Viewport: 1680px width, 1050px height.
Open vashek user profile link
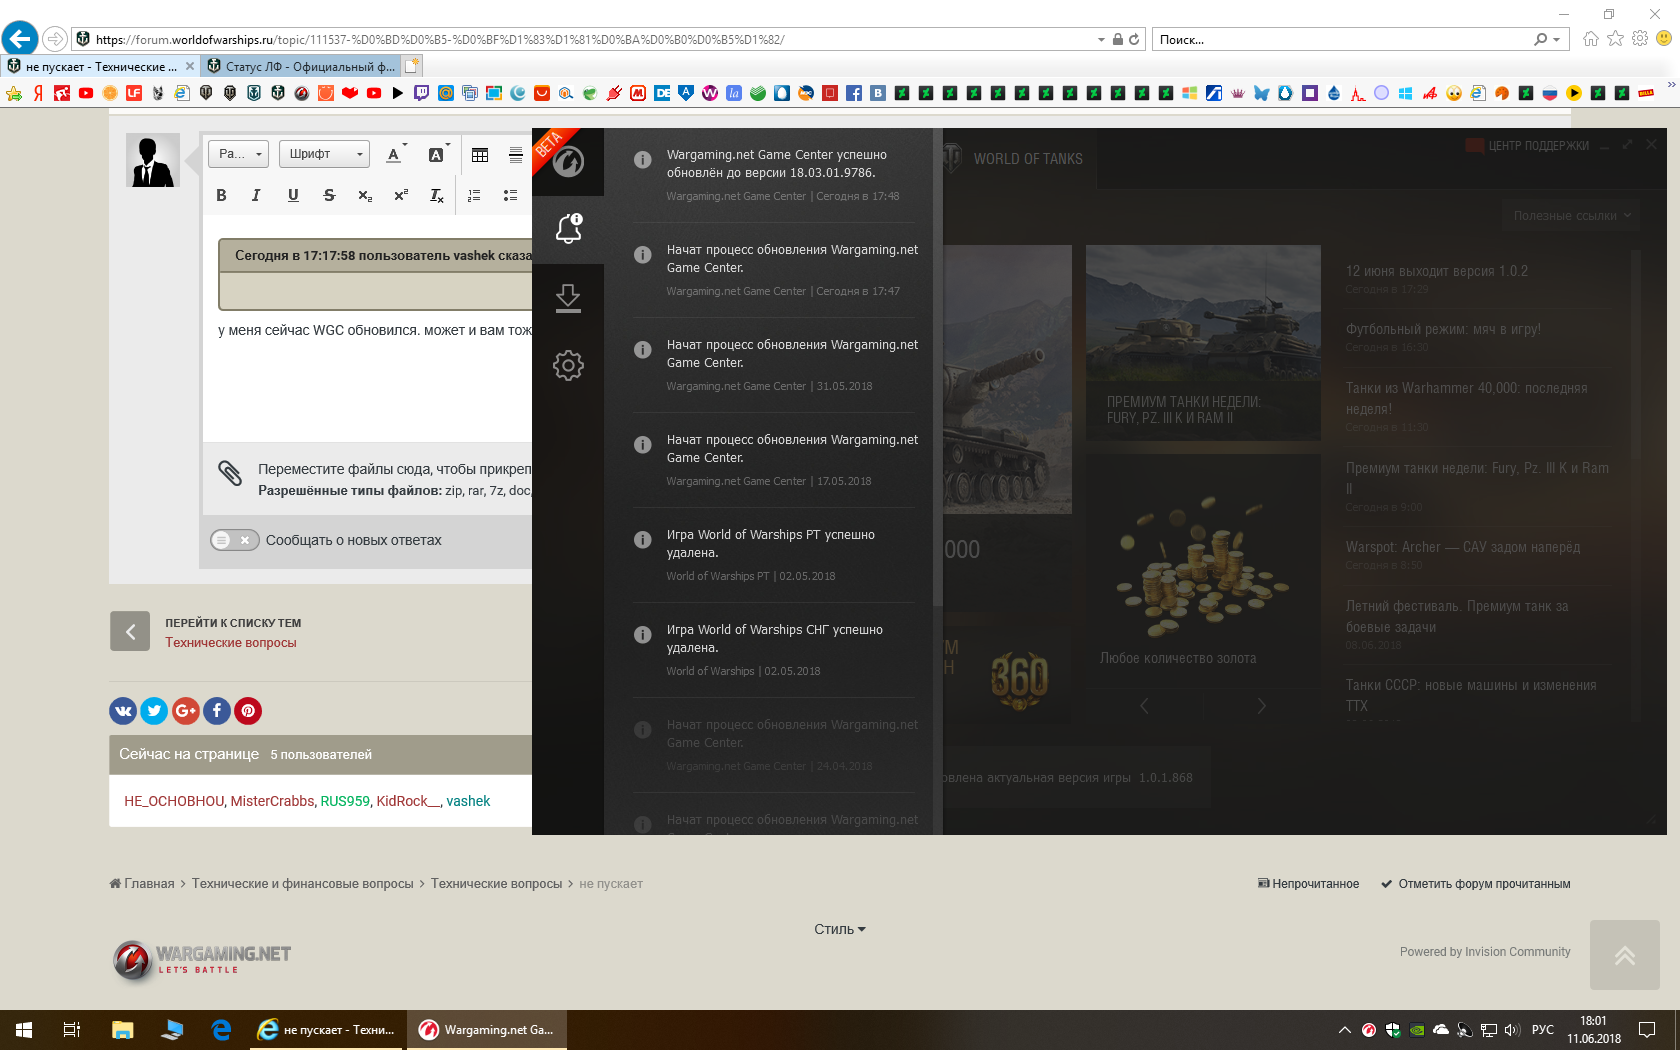[x=468, y=801]
